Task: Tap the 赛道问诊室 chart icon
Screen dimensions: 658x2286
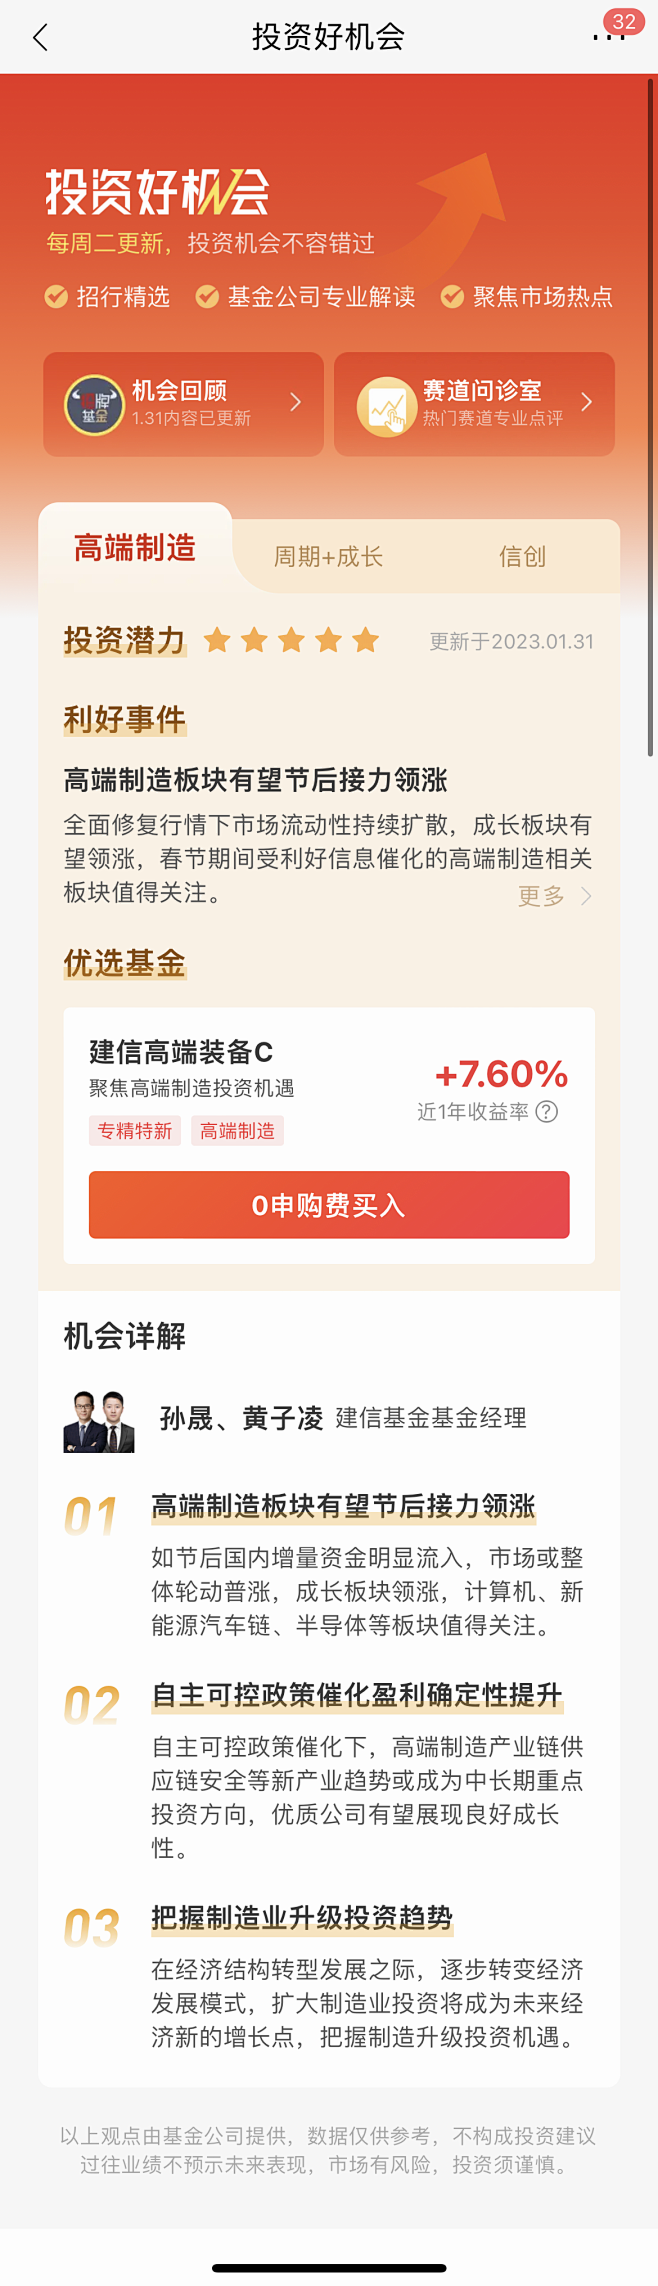Action: [x=387, y=405]
